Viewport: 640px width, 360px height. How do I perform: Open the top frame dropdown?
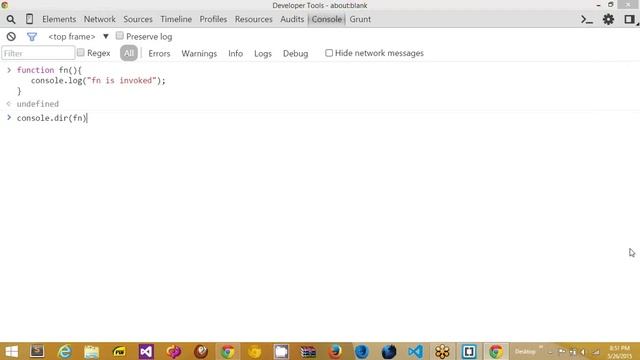(78, 37)
